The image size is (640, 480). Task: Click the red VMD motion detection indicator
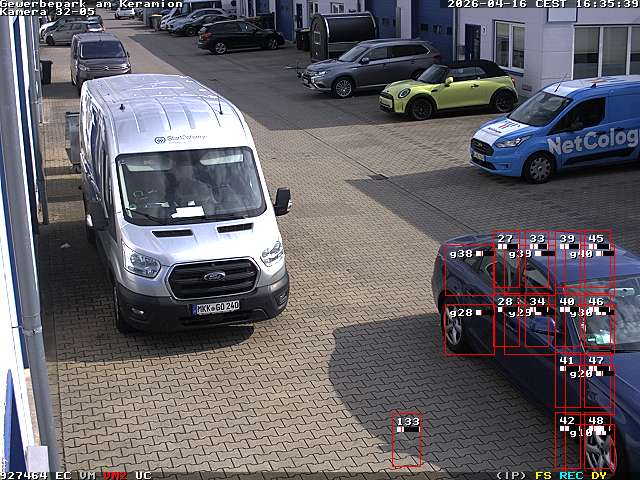pos(115,475)
